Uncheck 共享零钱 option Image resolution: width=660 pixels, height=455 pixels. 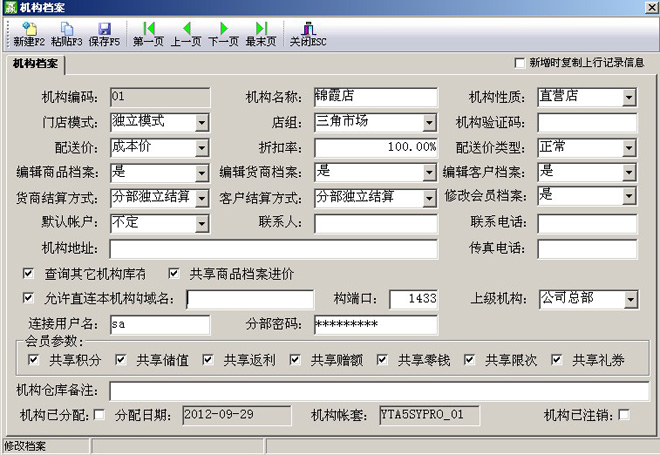tap(382, 360)
